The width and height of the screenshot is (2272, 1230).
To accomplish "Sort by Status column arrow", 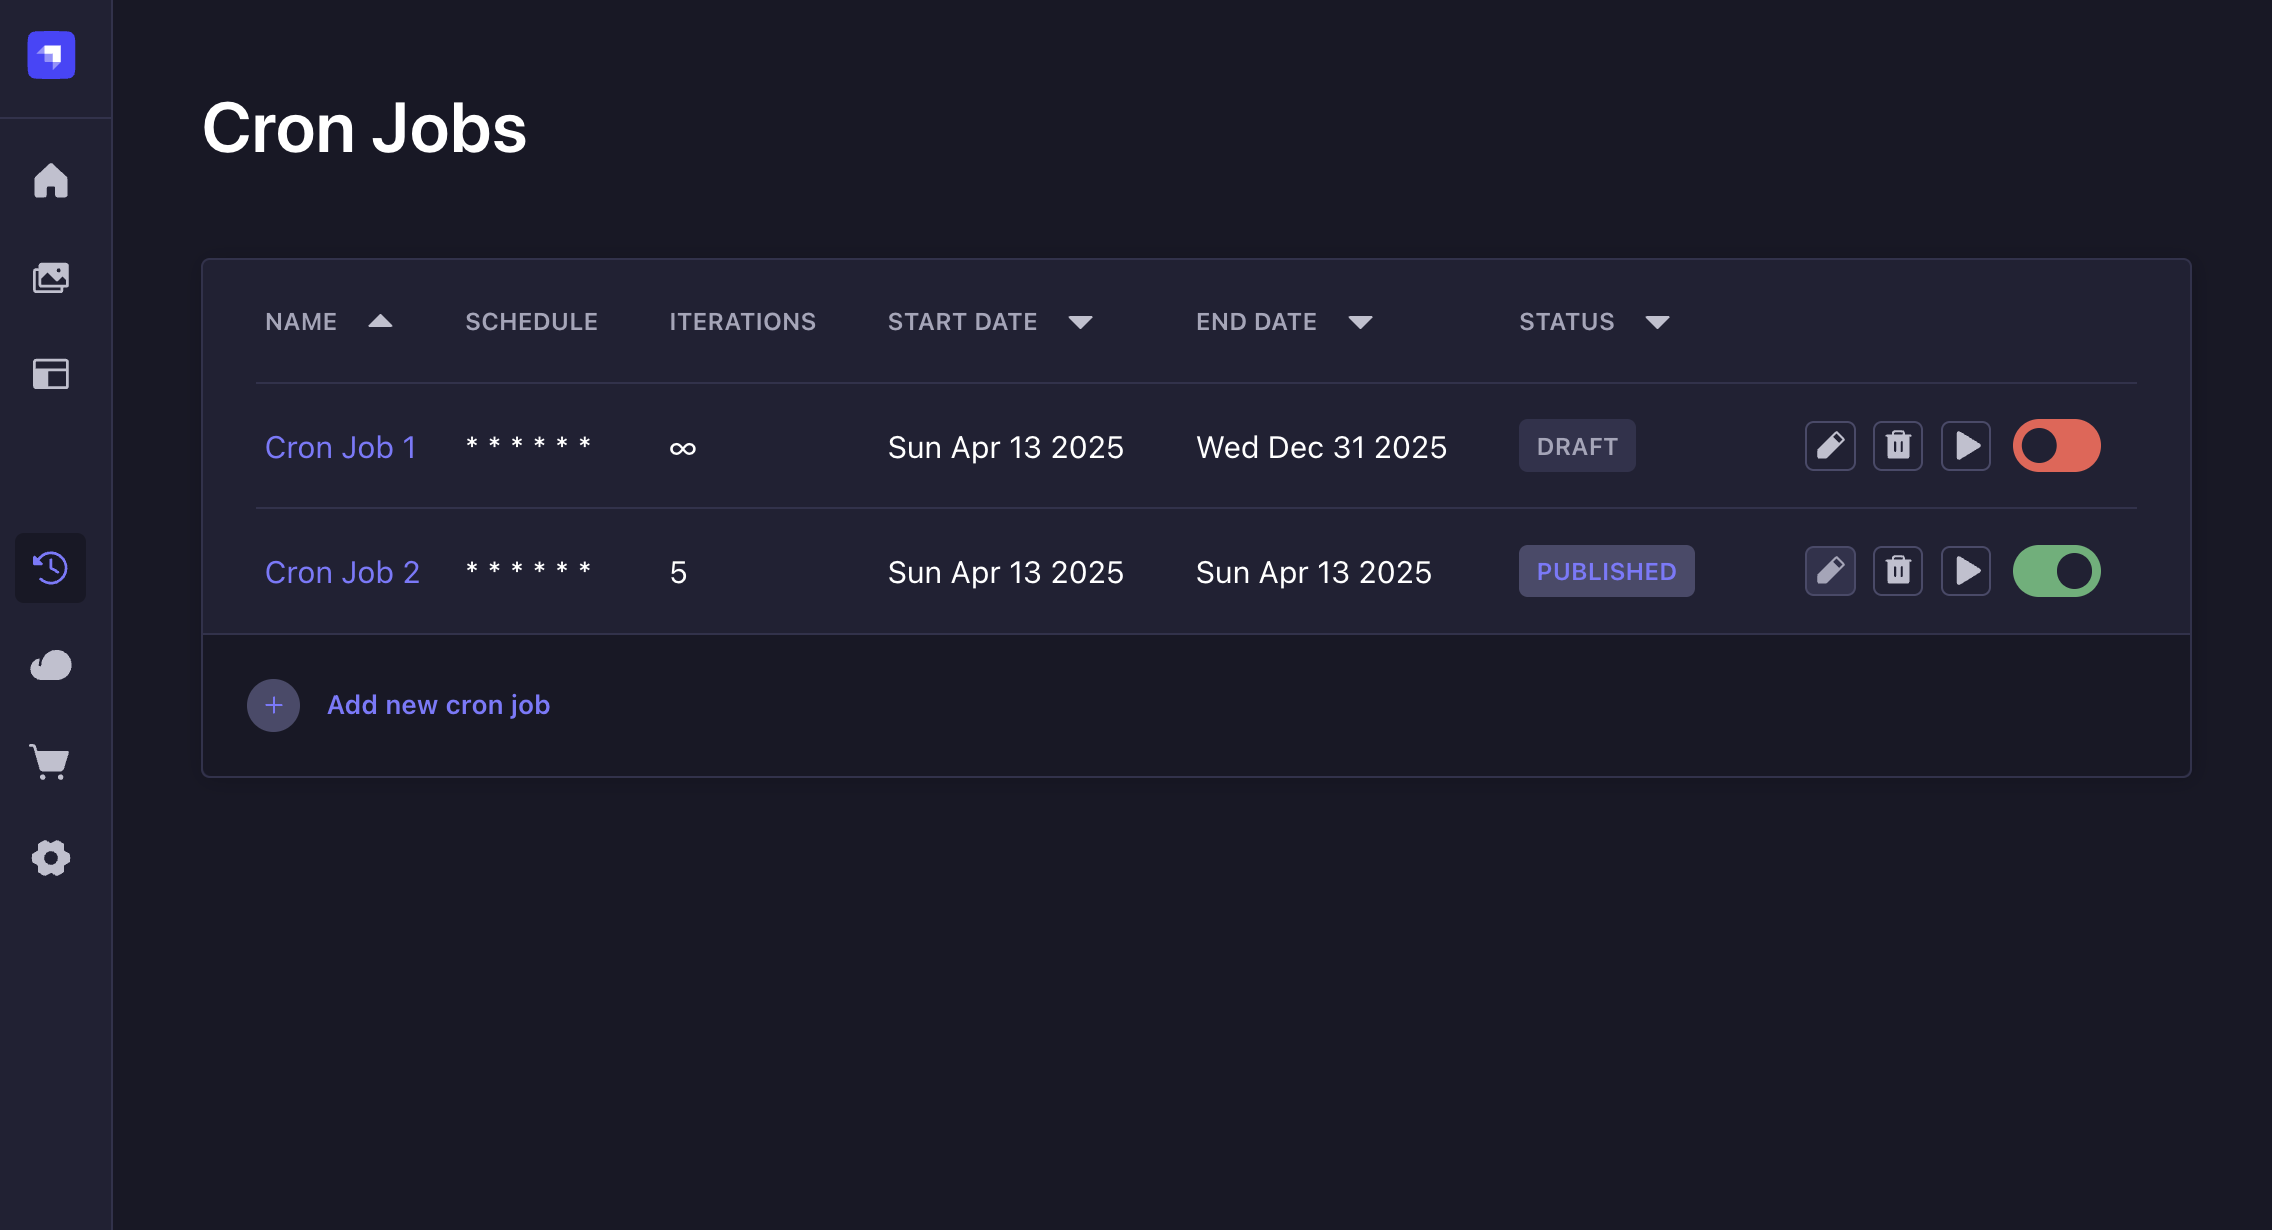I will (1657, 322).
